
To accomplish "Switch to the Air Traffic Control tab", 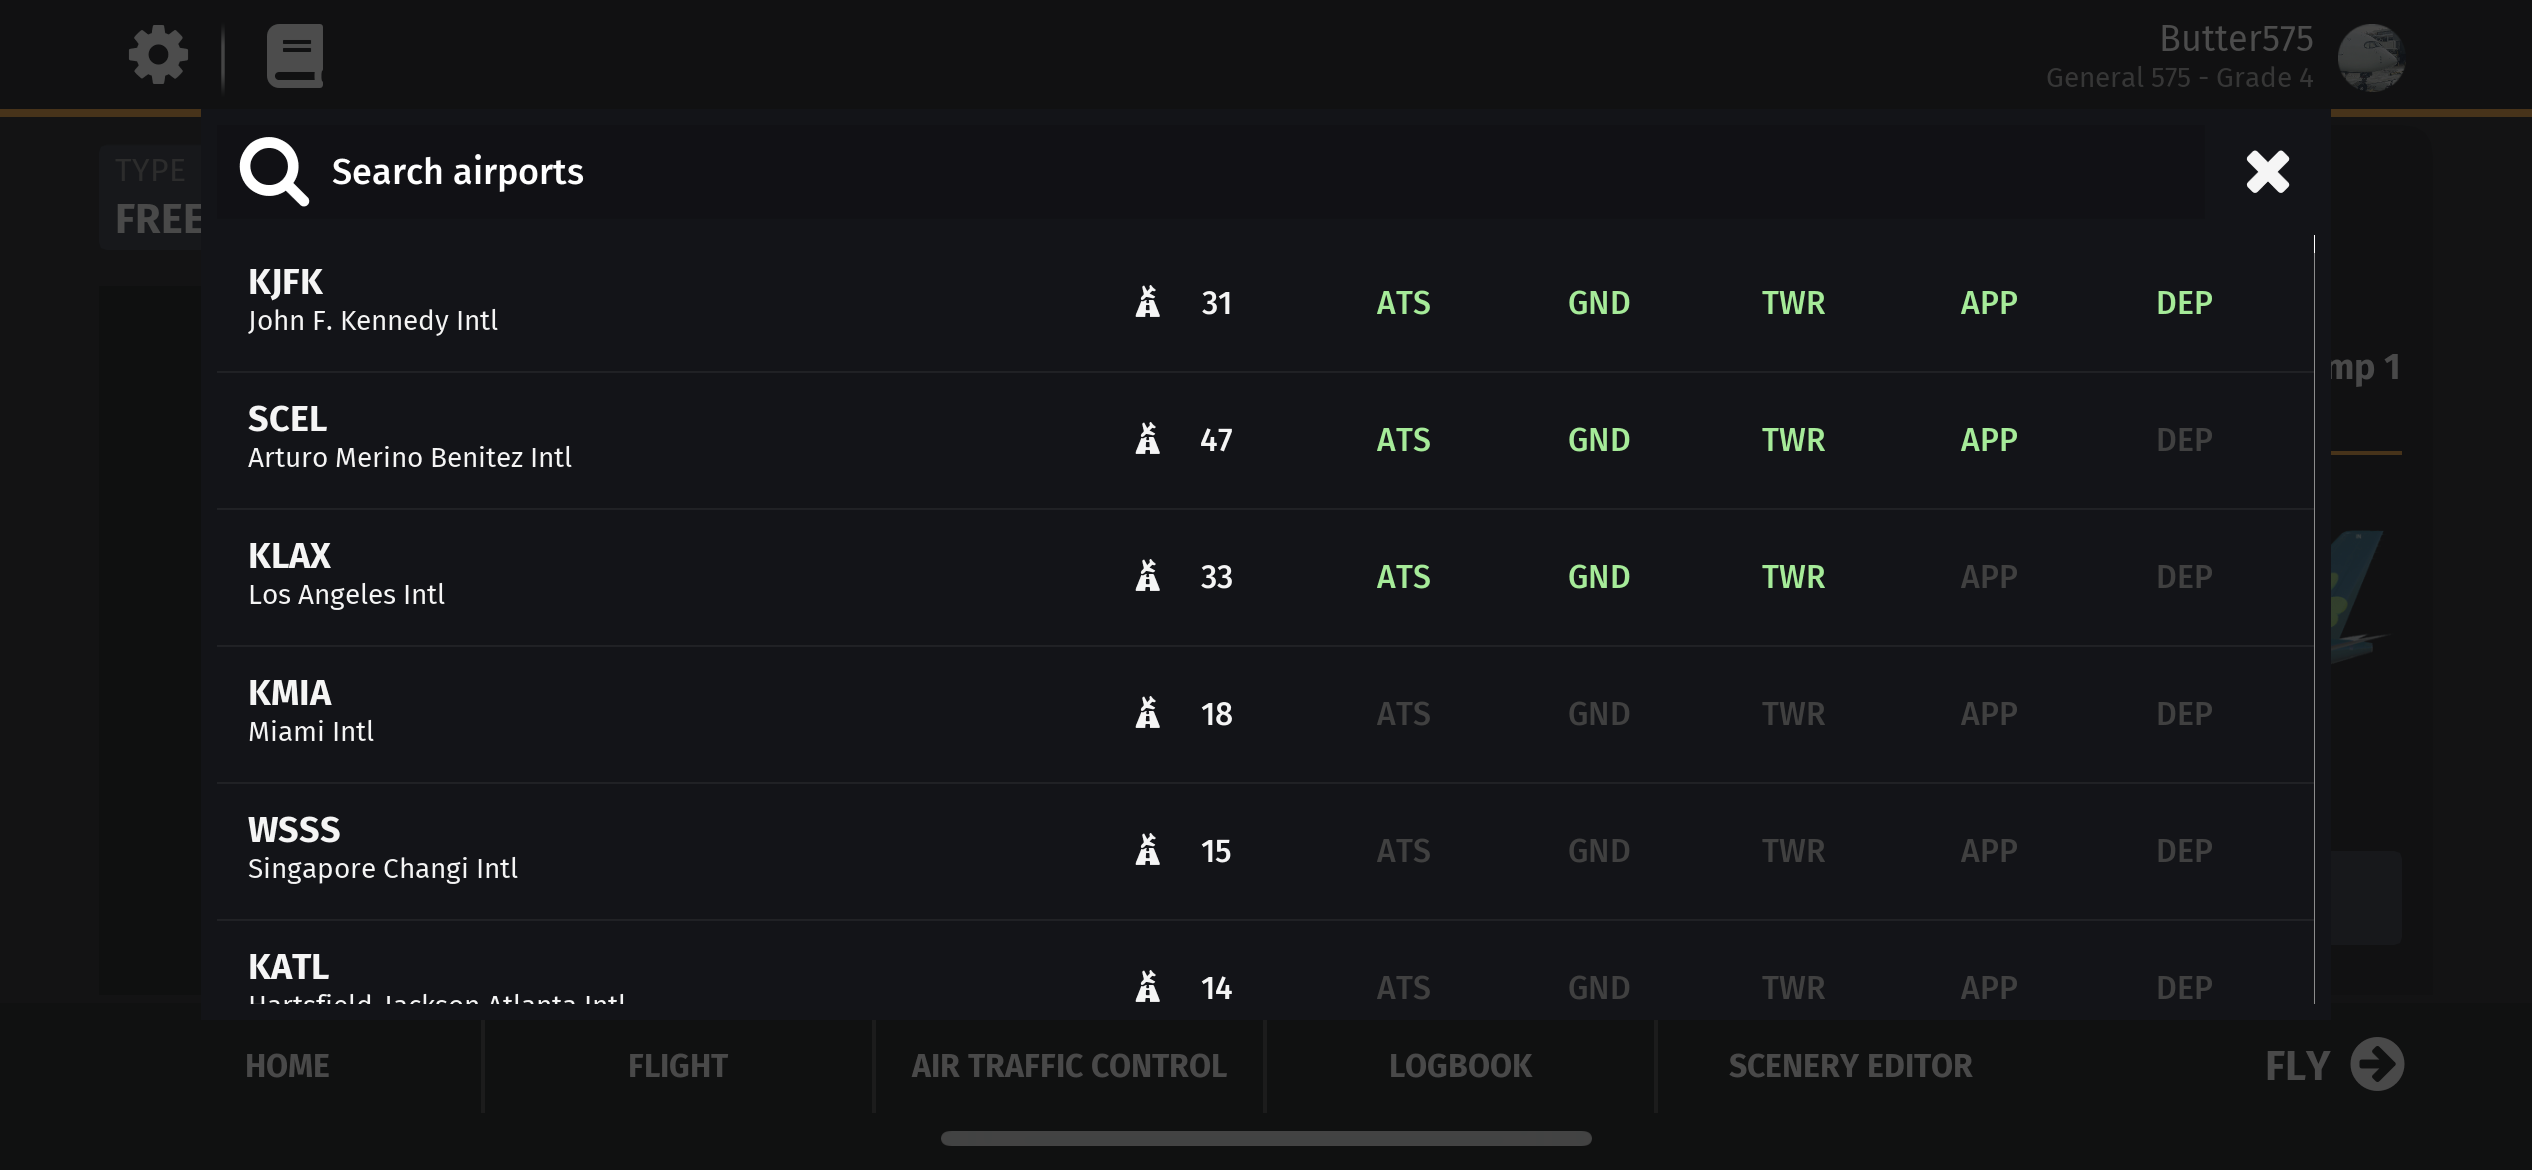I will [x=1068, y=1066].
